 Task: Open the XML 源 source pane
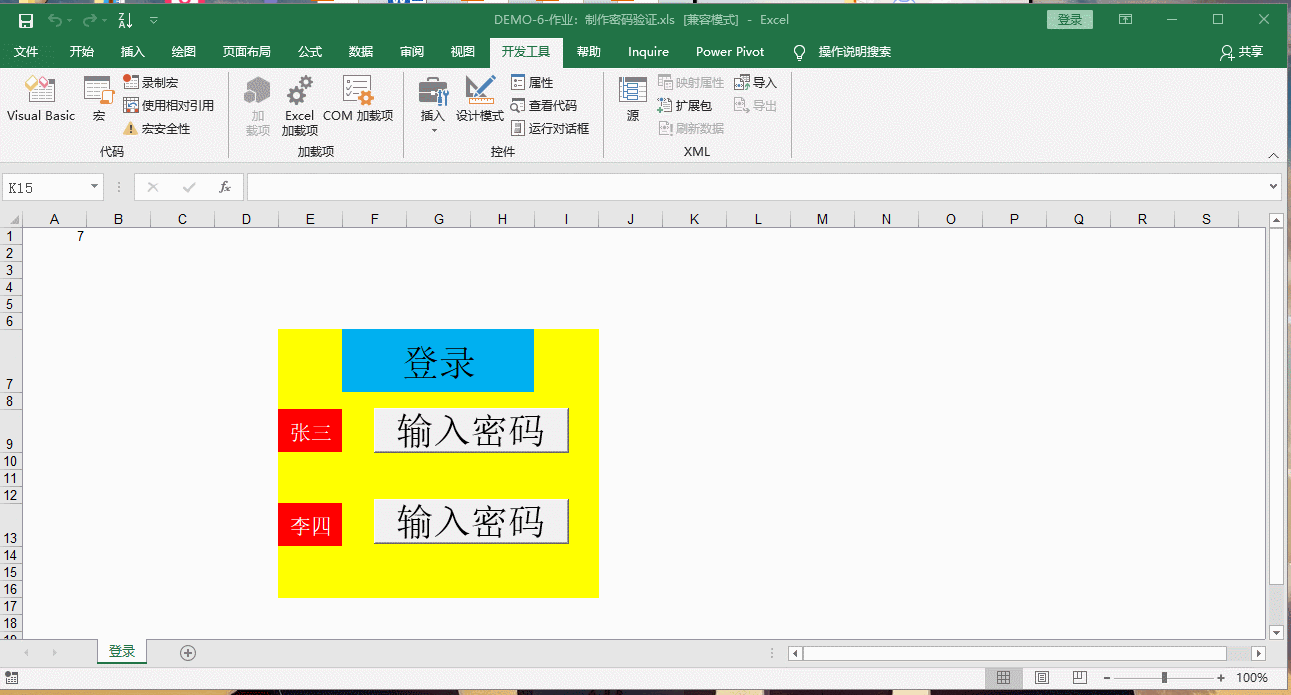(x=633, y=100)
